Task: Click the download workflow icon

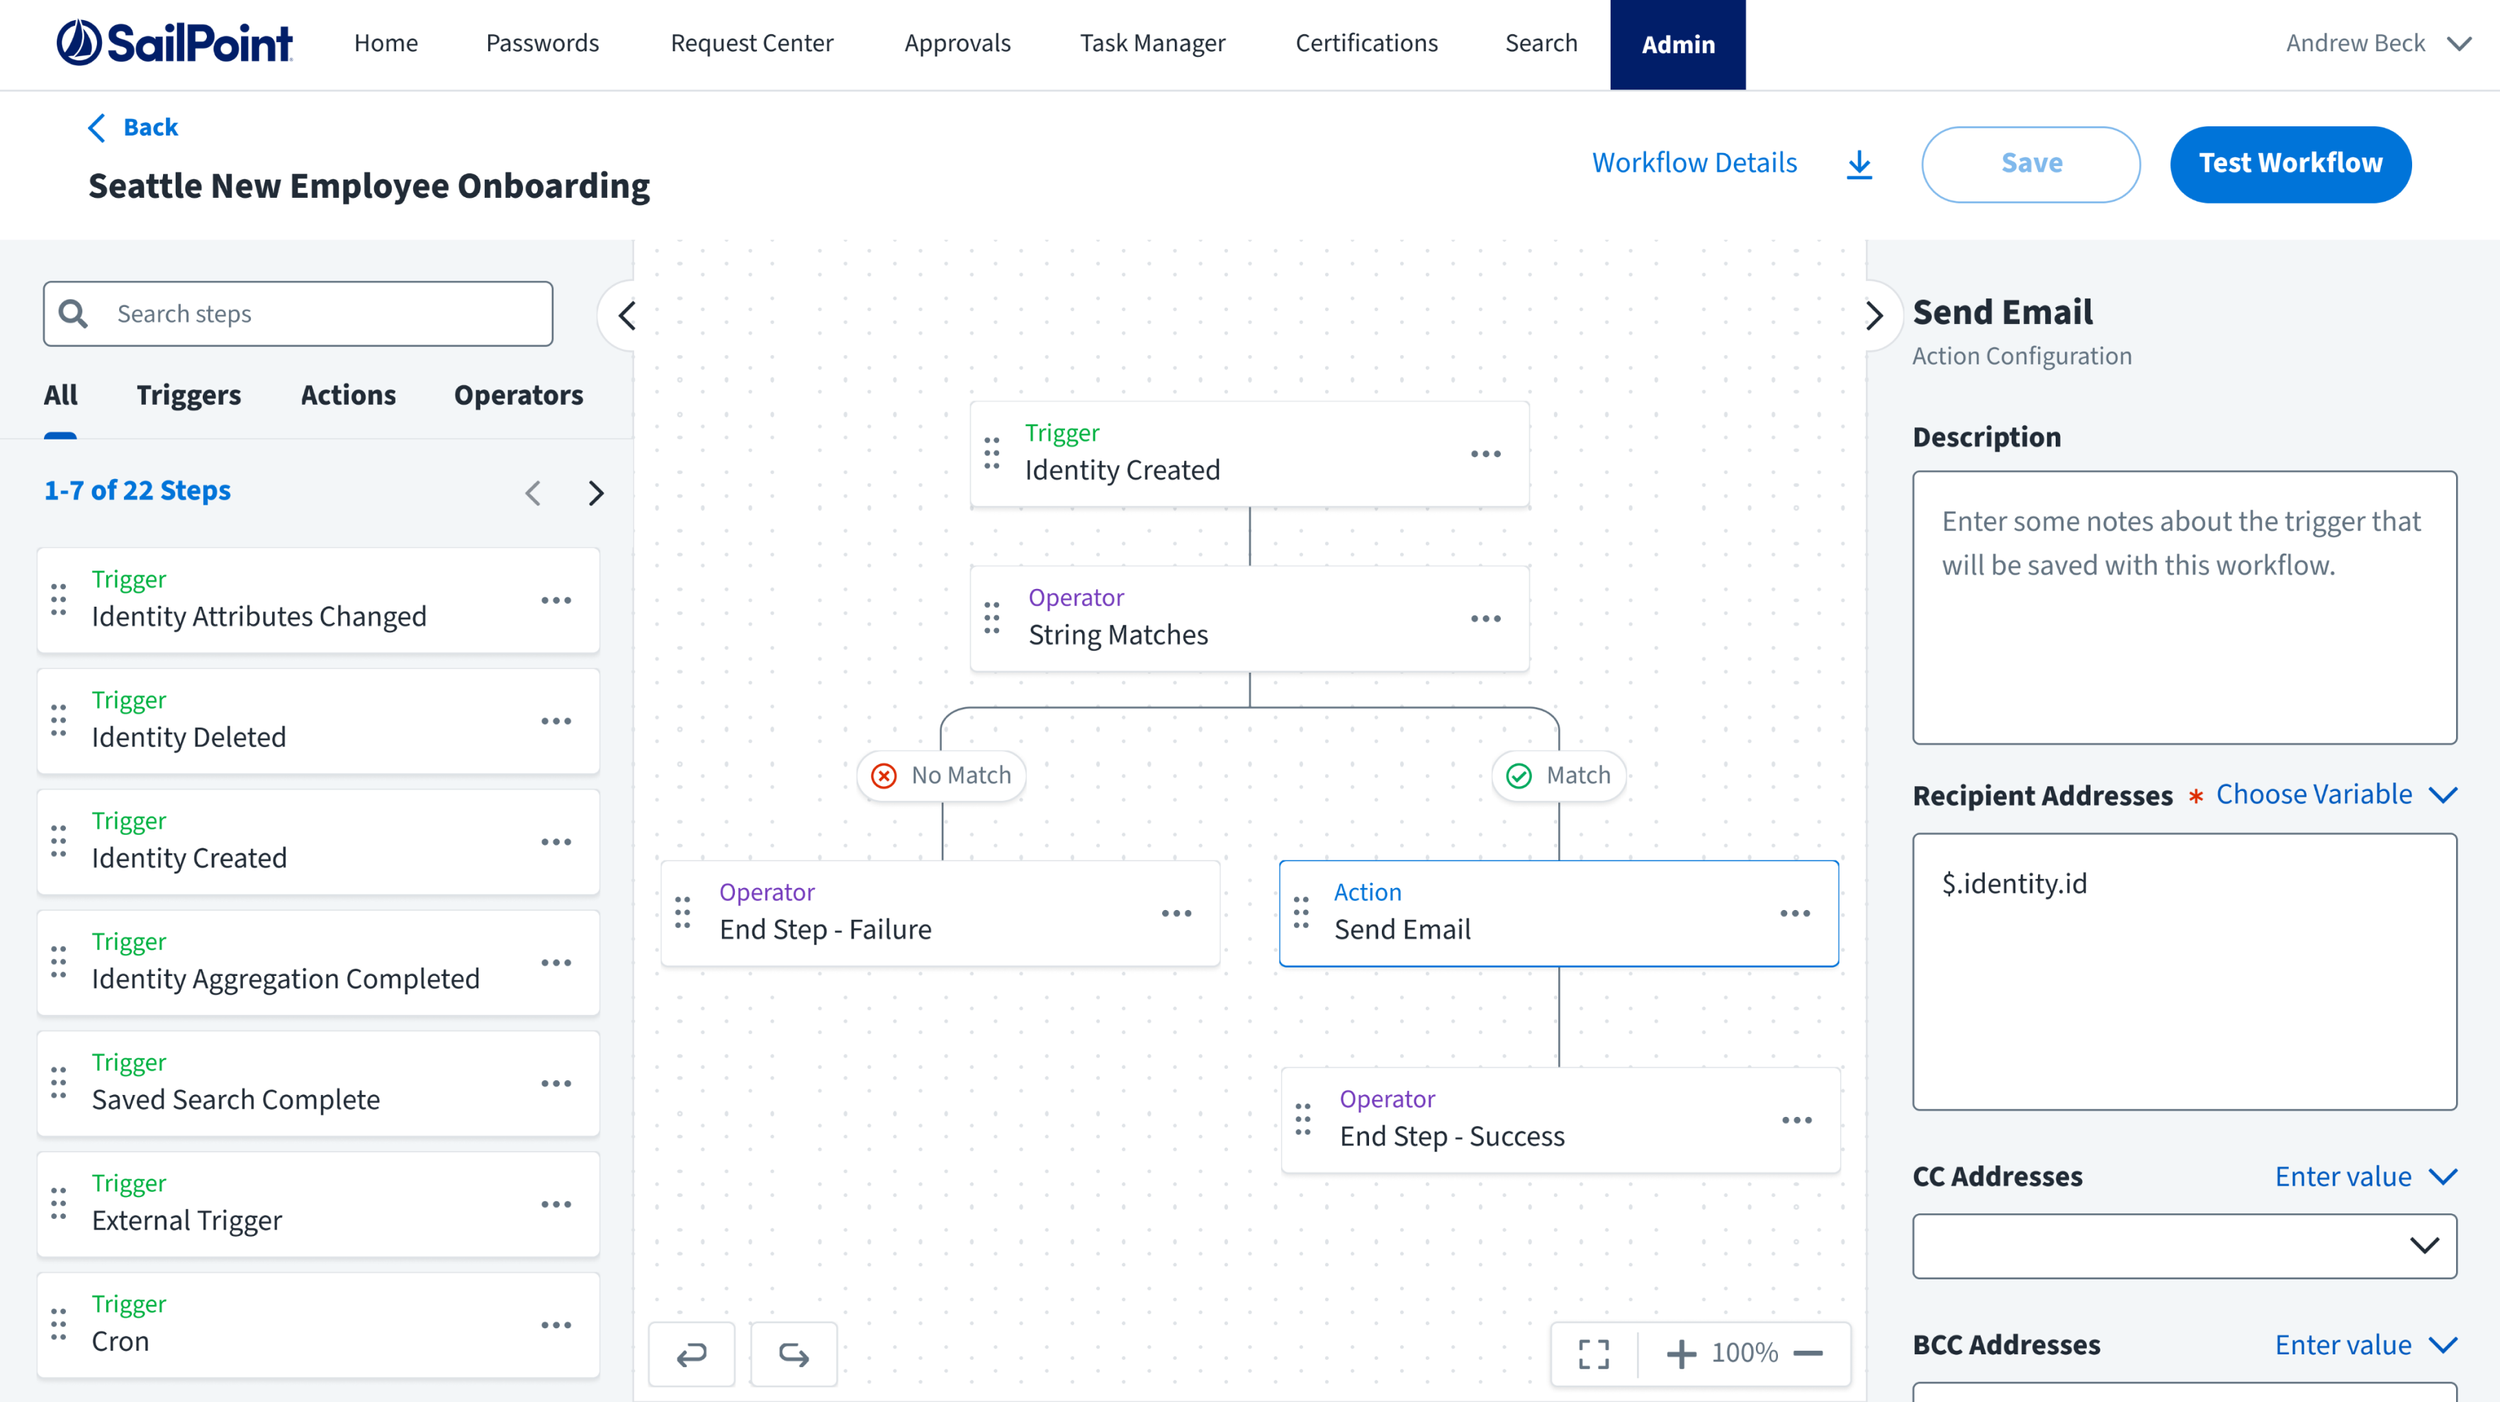Action: pyautogui.click(x=1859, y=164)
